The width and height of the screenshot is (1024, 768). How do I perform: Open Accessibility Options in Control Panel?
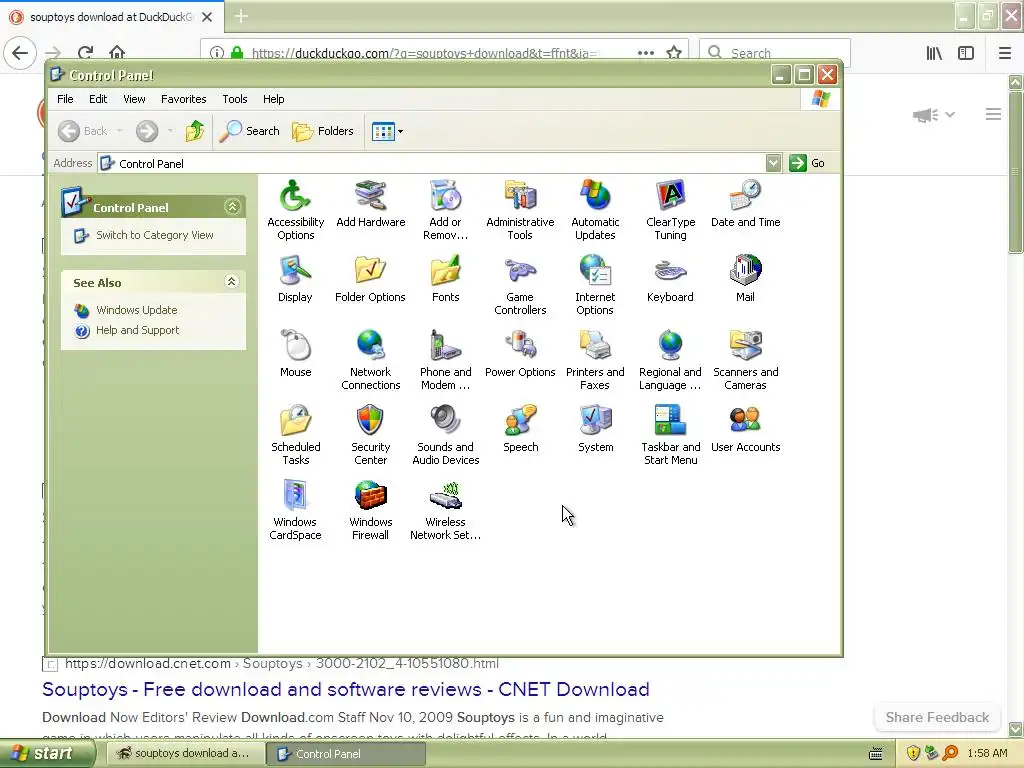[295, 210]
